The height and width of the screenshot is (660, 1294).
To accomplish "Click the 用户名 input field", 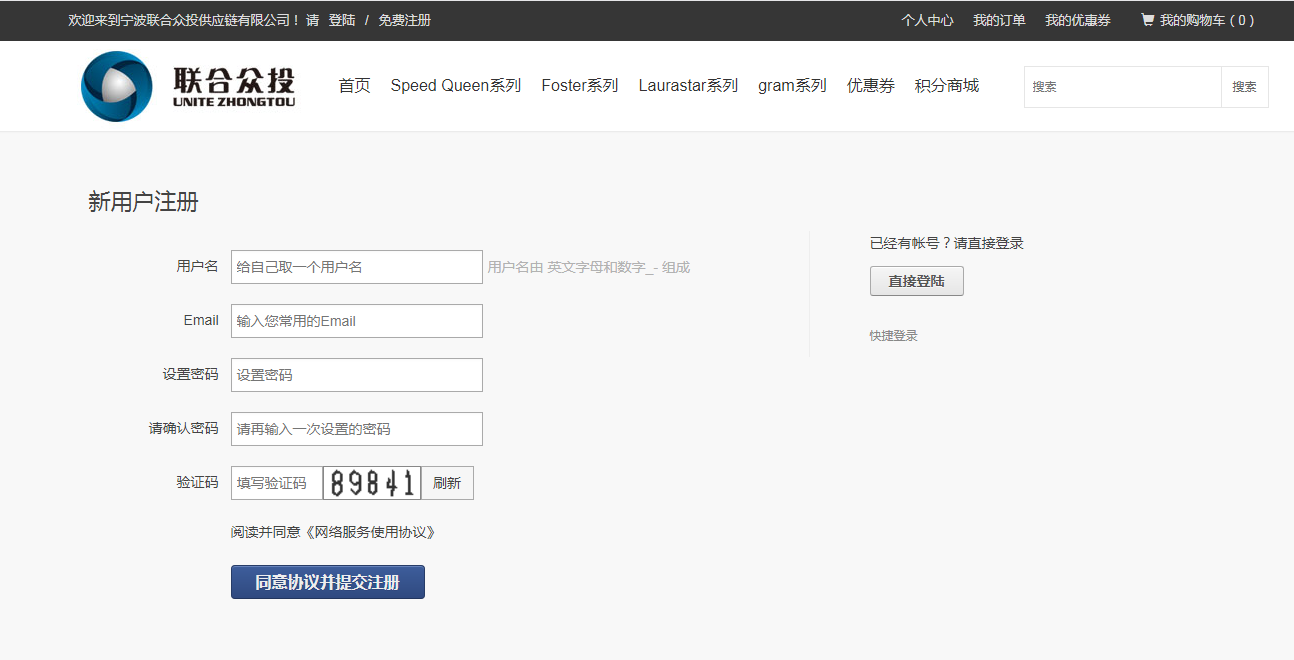I will pos(356,267).
